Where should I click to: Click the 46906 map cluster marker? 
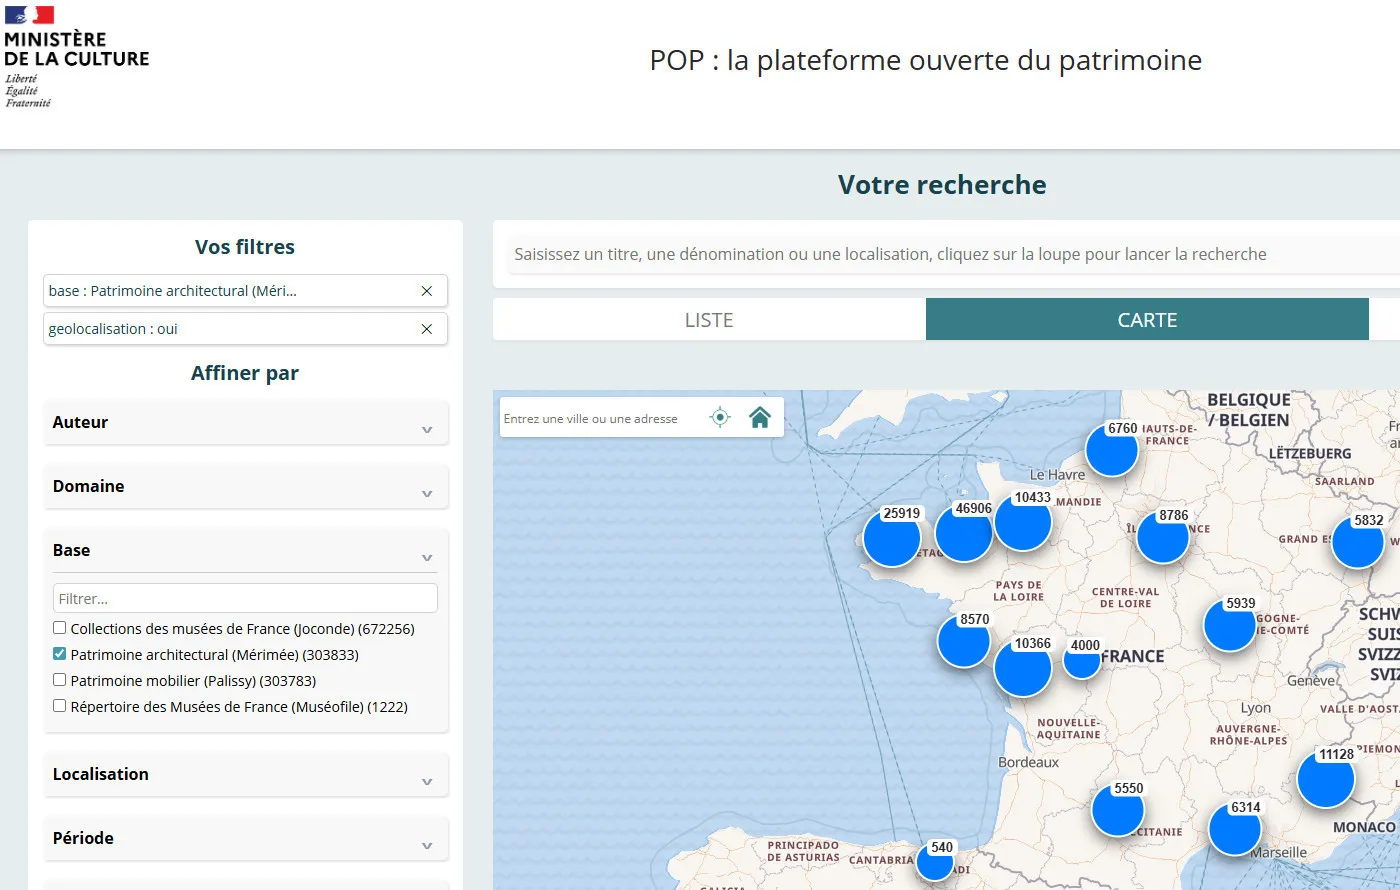[963, 534]
